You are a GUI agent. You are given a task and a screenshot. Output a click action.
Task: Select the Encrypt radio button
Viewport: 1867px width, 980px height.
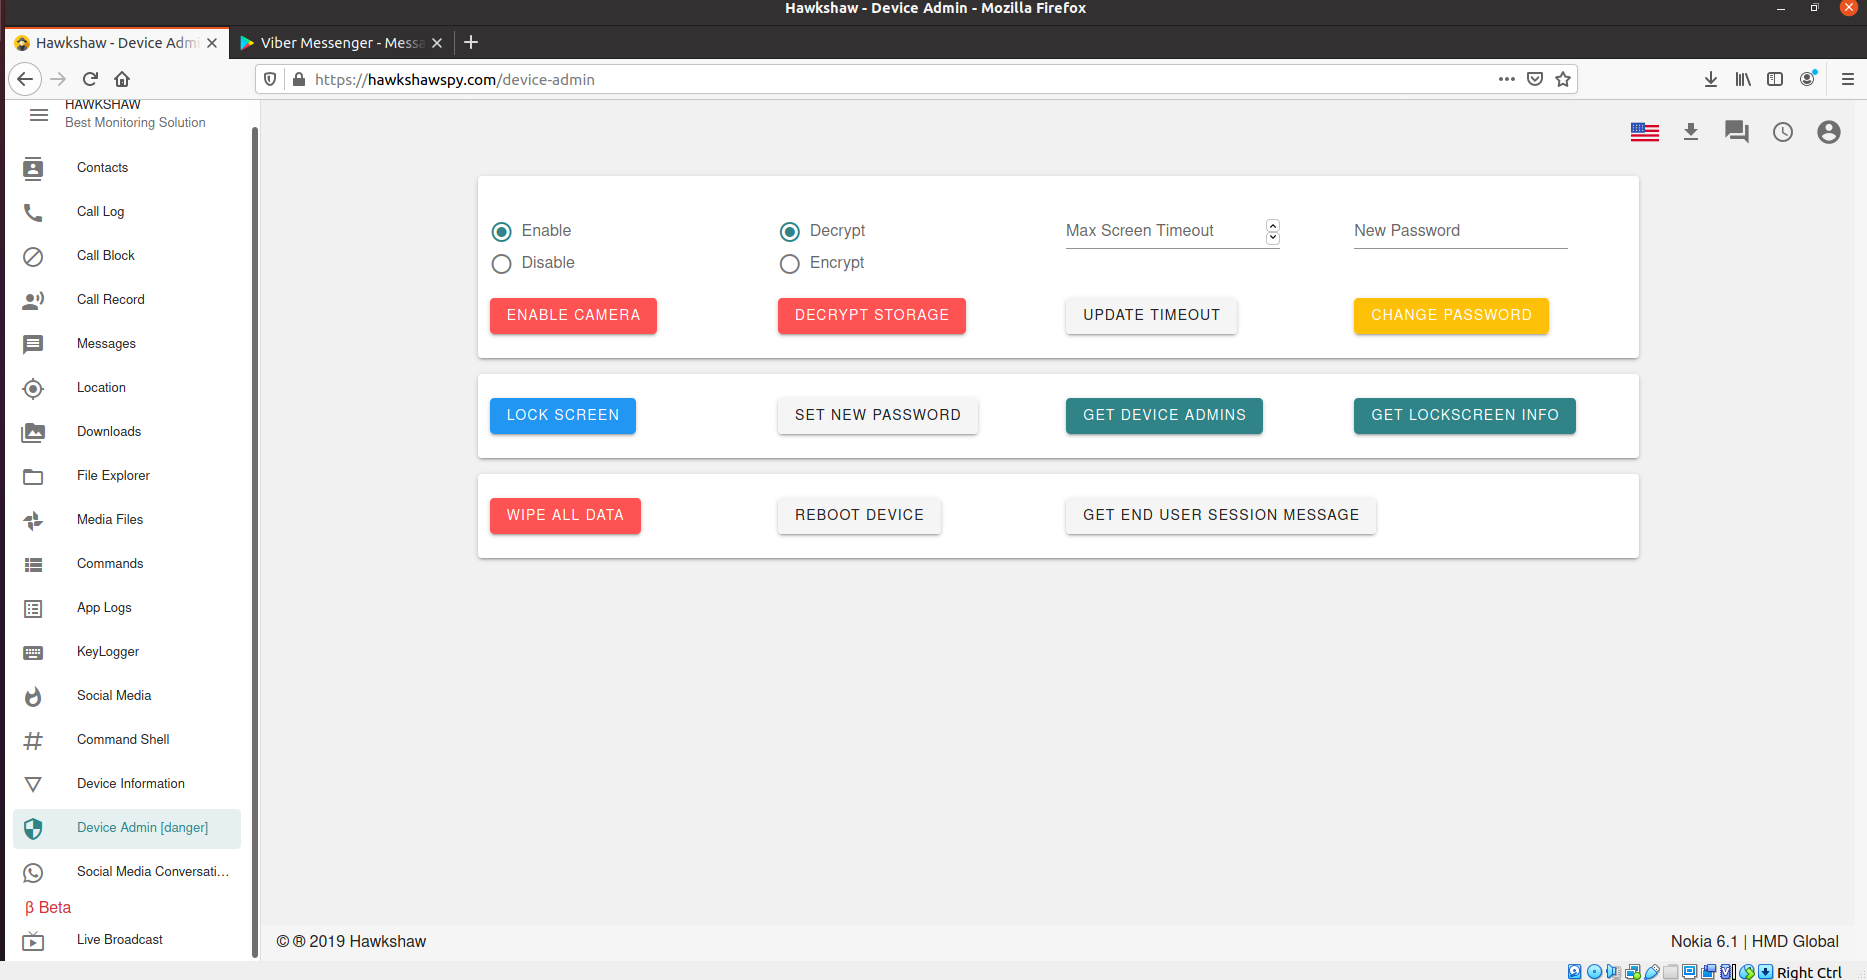(790, 264)
